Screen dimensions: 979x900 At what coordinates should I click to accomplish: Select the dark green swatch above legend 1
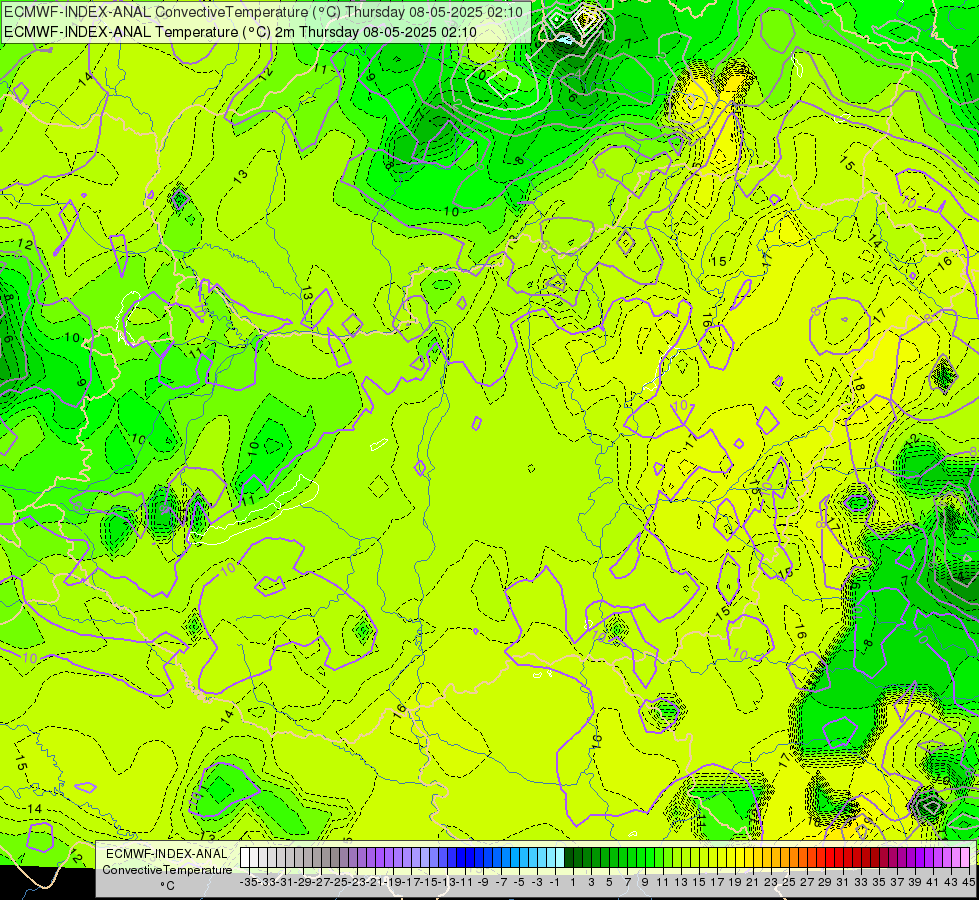point(569,858)
